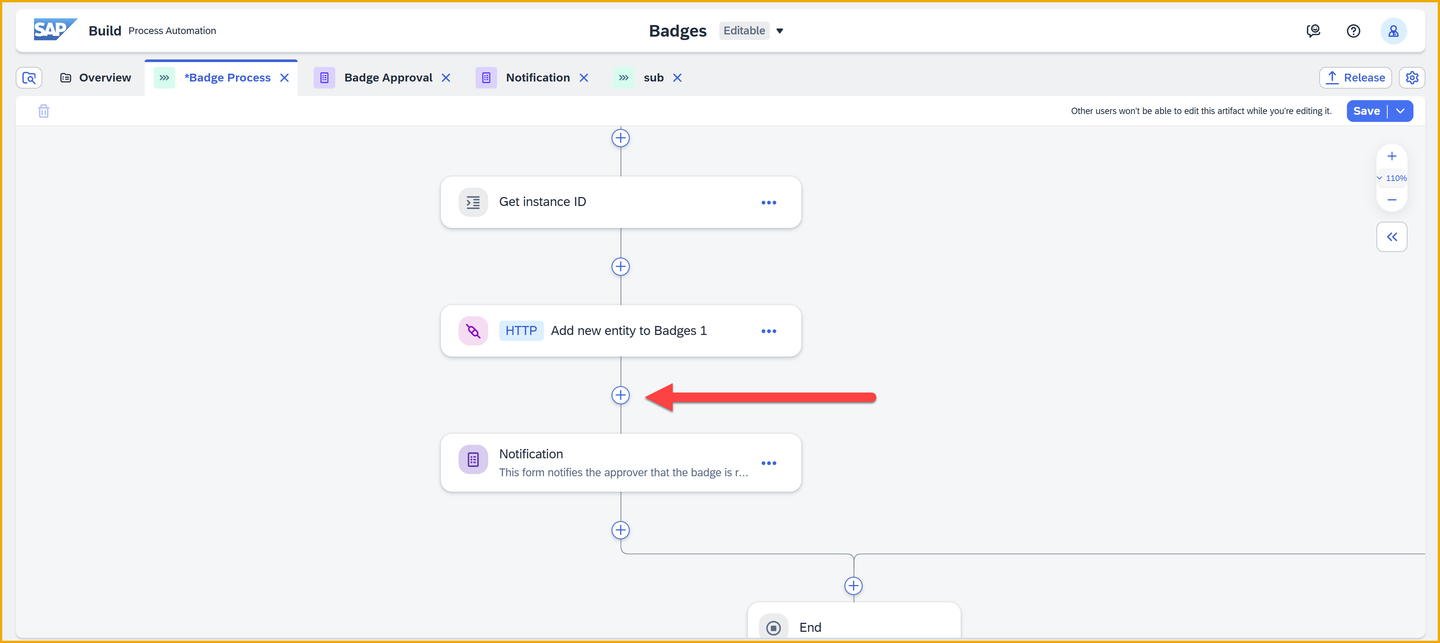This screenshot has width=1440, height=643.
Task: Zoom in the canvas with plus icon
Action: (x=1392, y=156)
